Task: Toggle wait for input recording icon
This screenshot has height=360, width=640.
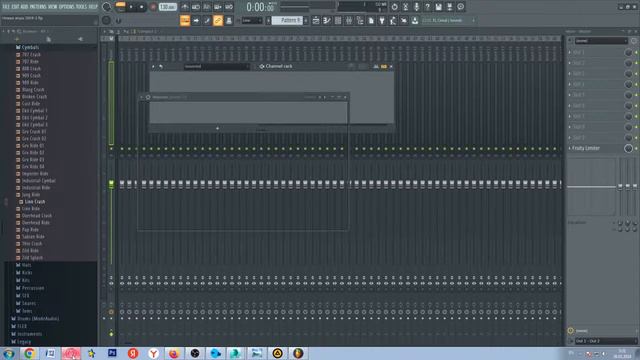Action: click(x=196, y=7)
